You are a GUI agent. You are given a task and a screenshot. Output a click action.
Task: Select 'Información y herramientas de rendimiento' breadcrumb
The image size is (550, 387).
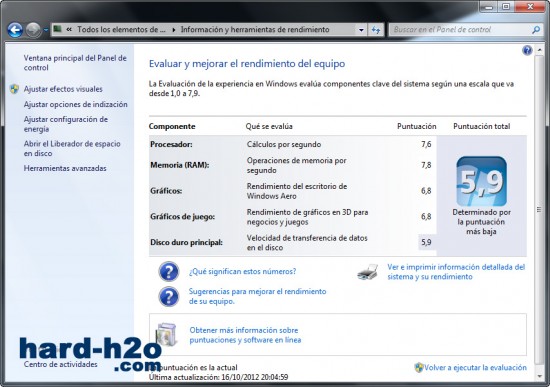255,29
